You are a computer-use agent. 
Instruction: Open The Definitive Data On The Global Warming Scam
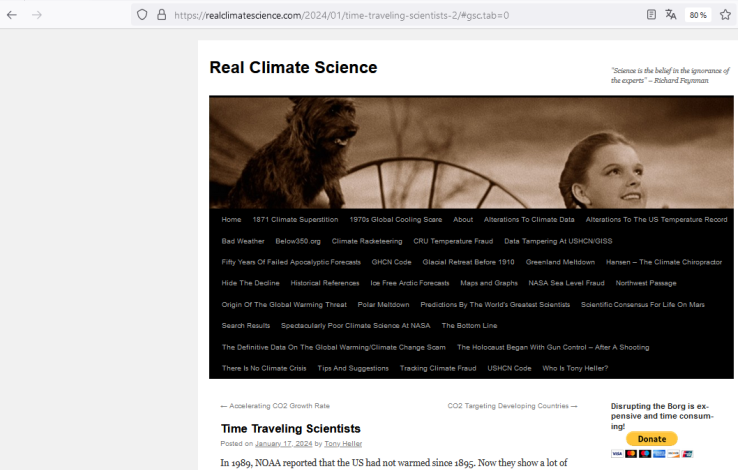point(334,347)
